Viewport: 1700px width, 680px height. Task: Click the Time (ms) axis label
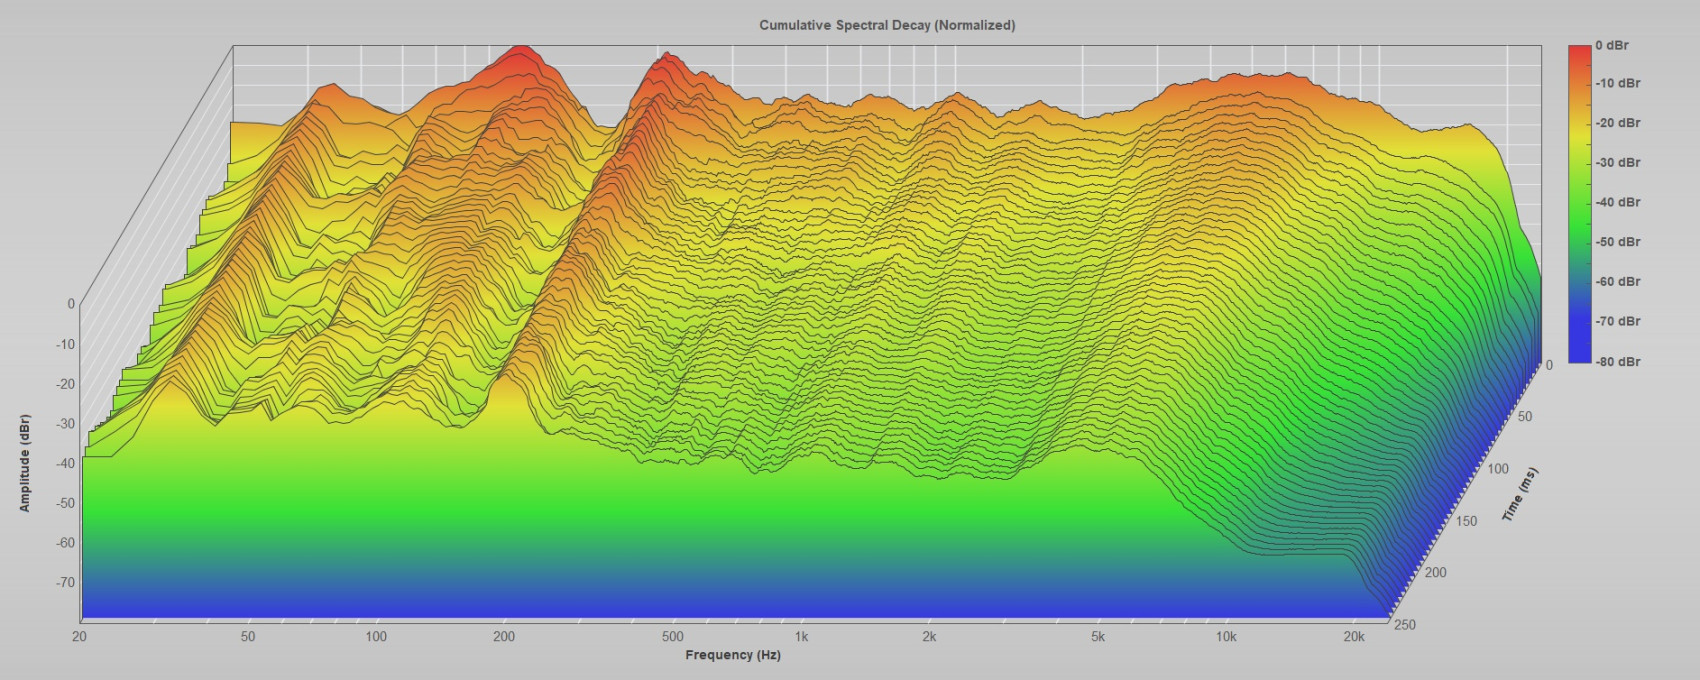(x=1519, y=494)
